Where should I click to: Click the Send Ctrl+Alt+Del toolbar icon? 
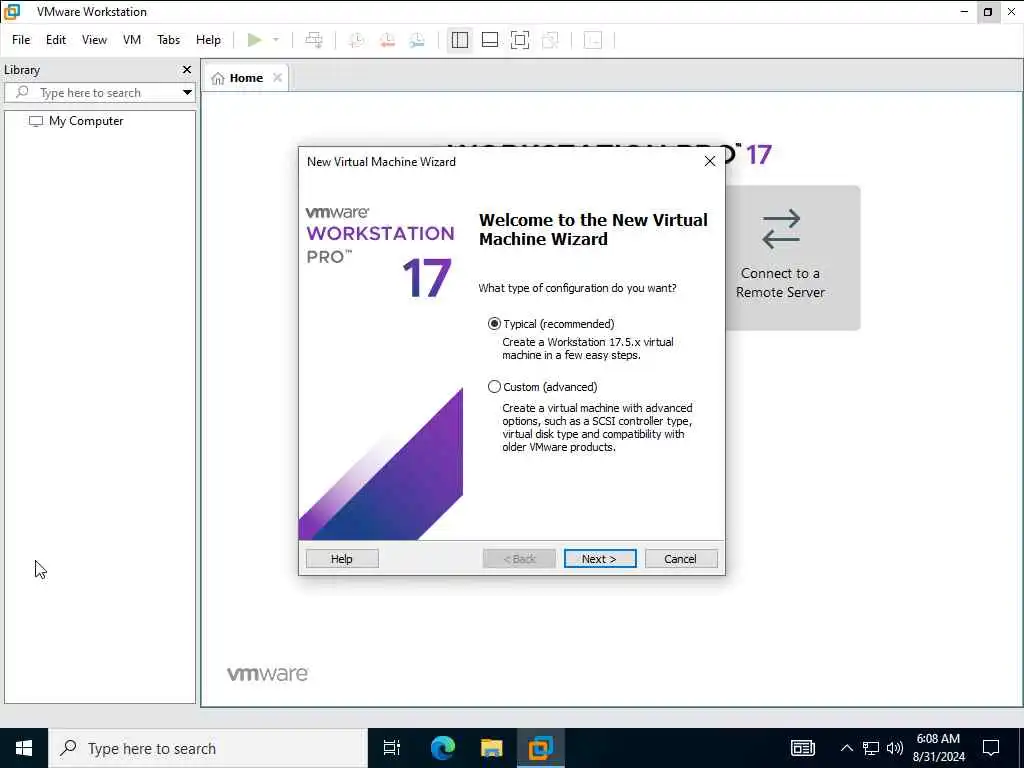314,40
